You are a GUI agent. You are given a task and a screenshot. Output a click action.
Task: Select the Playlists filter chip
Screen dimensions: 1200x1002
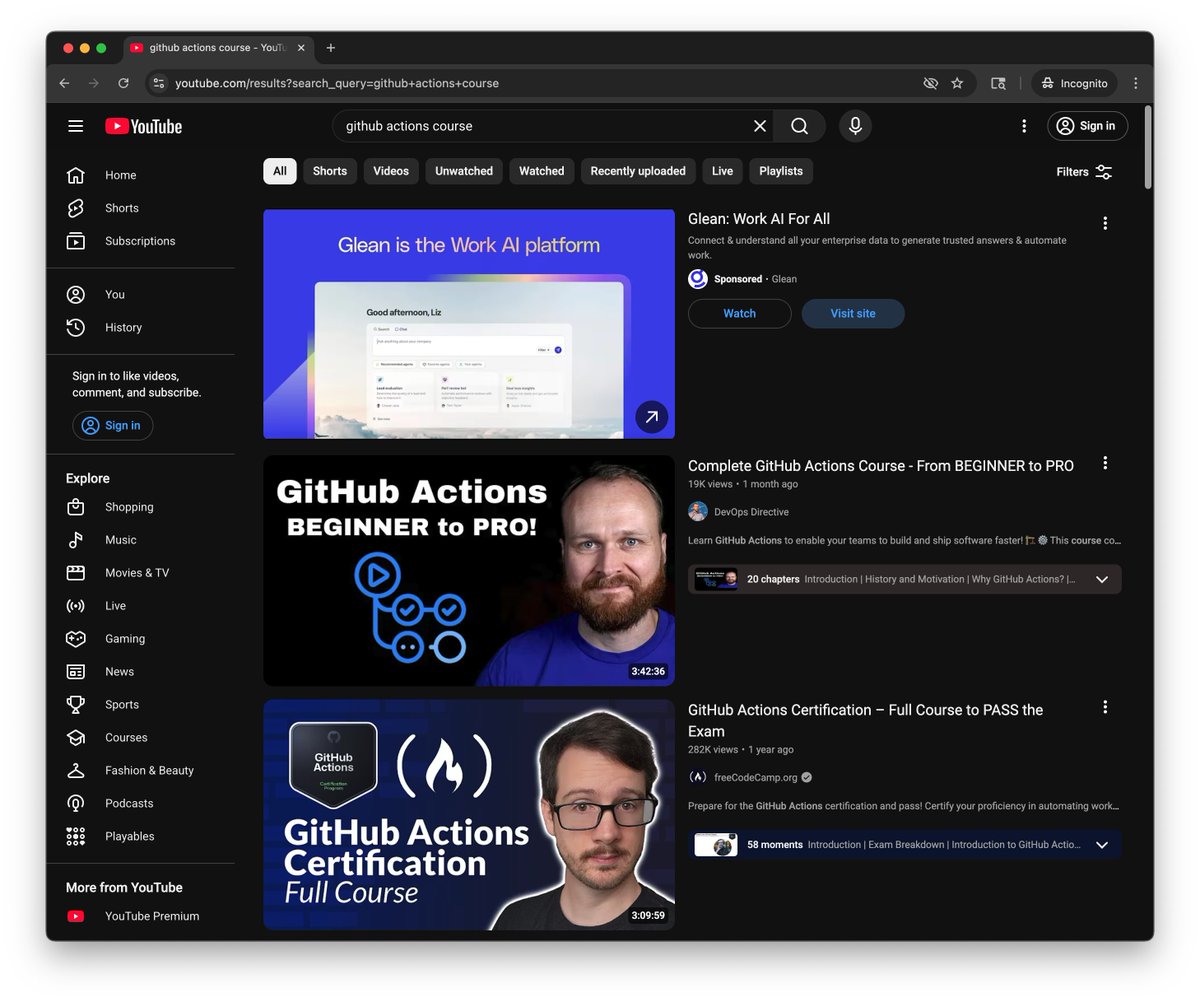tap(781, 171)
